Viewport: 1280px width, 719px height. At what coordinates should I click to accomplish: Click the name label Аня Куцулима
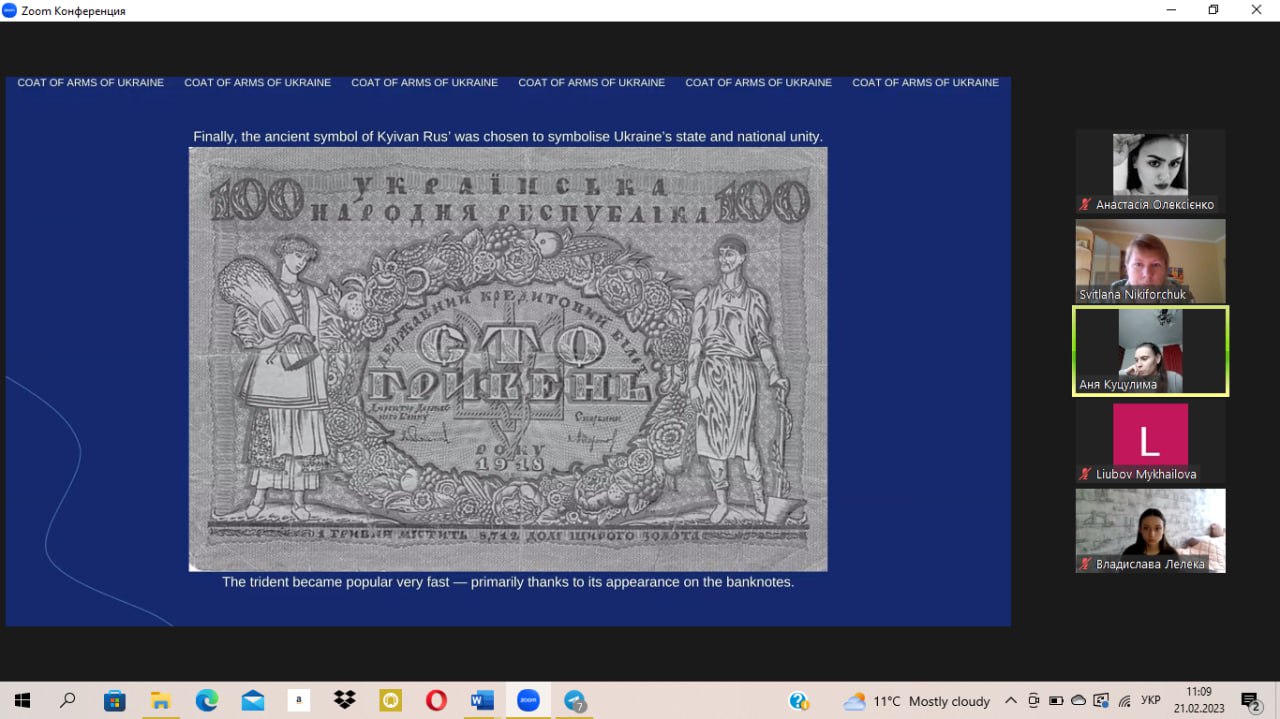(1118, 384)
